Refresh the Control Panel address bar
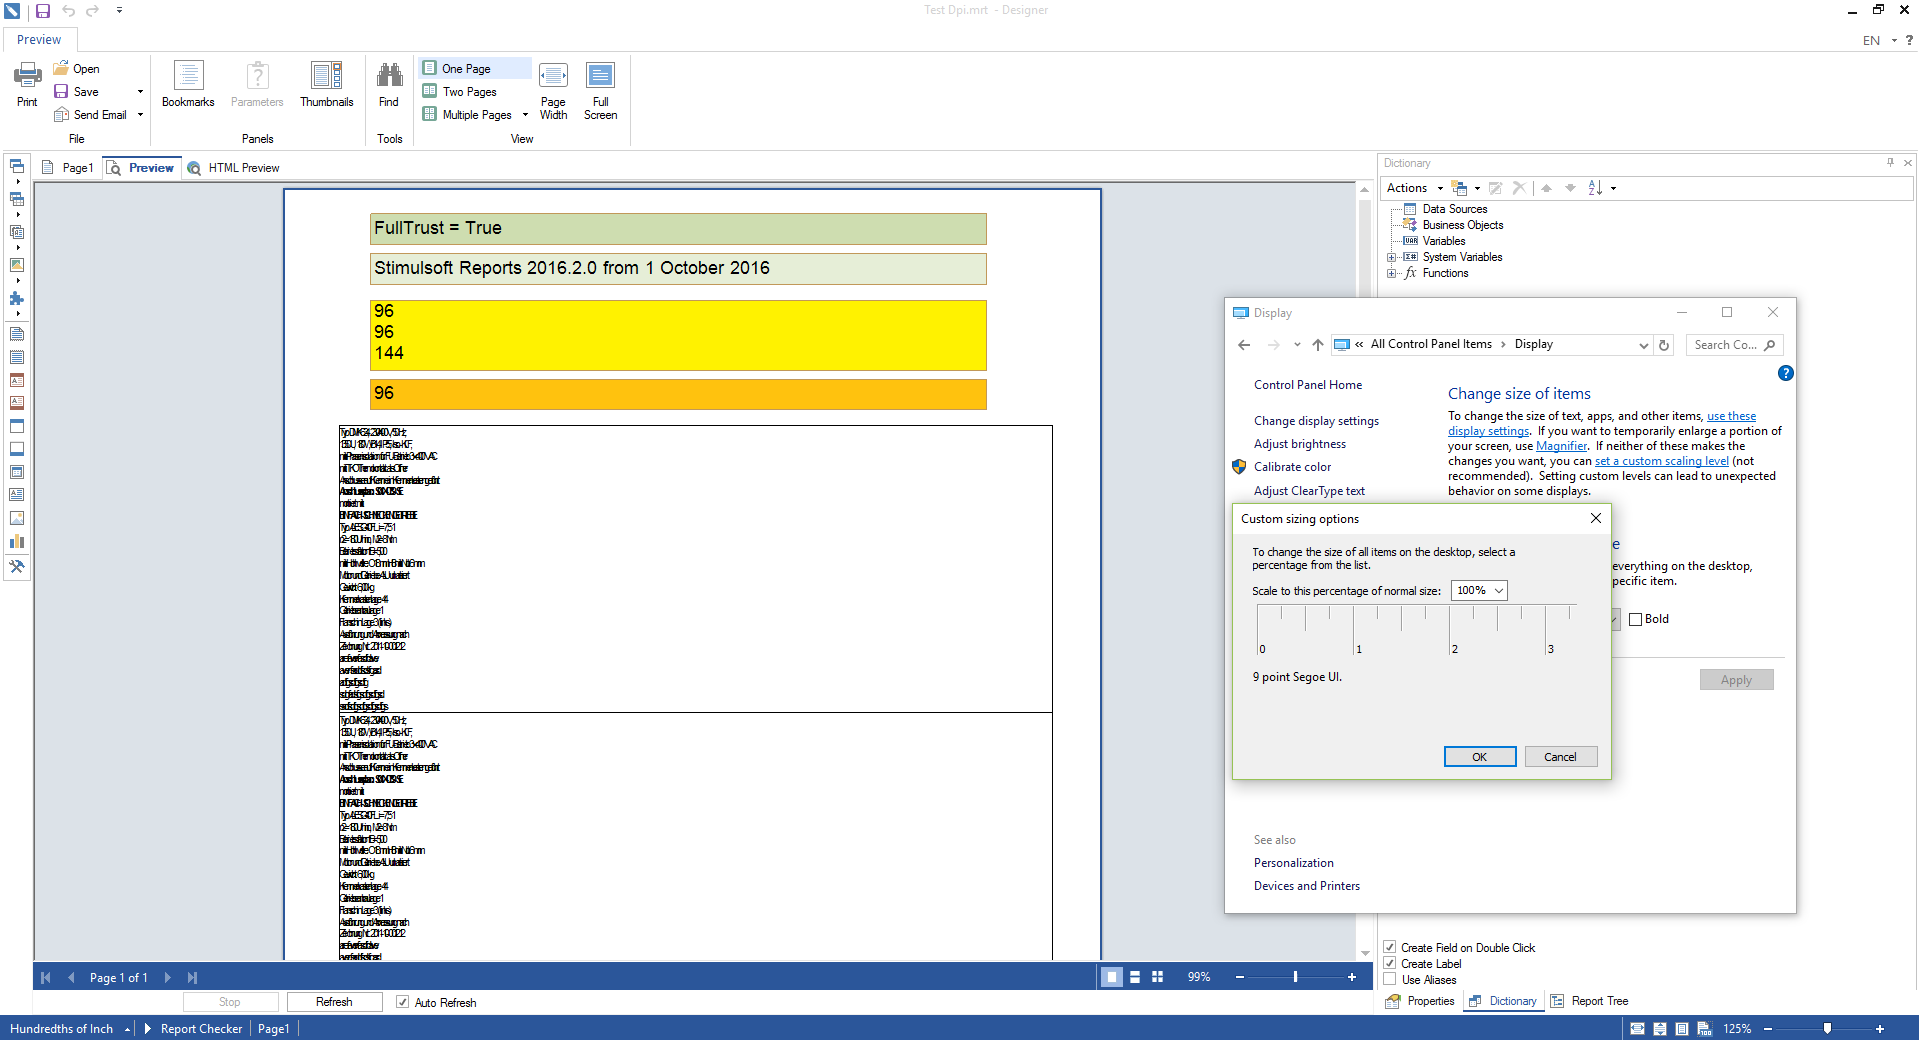Viewport: 1919px width, 1040px height. click(1664, 345)
